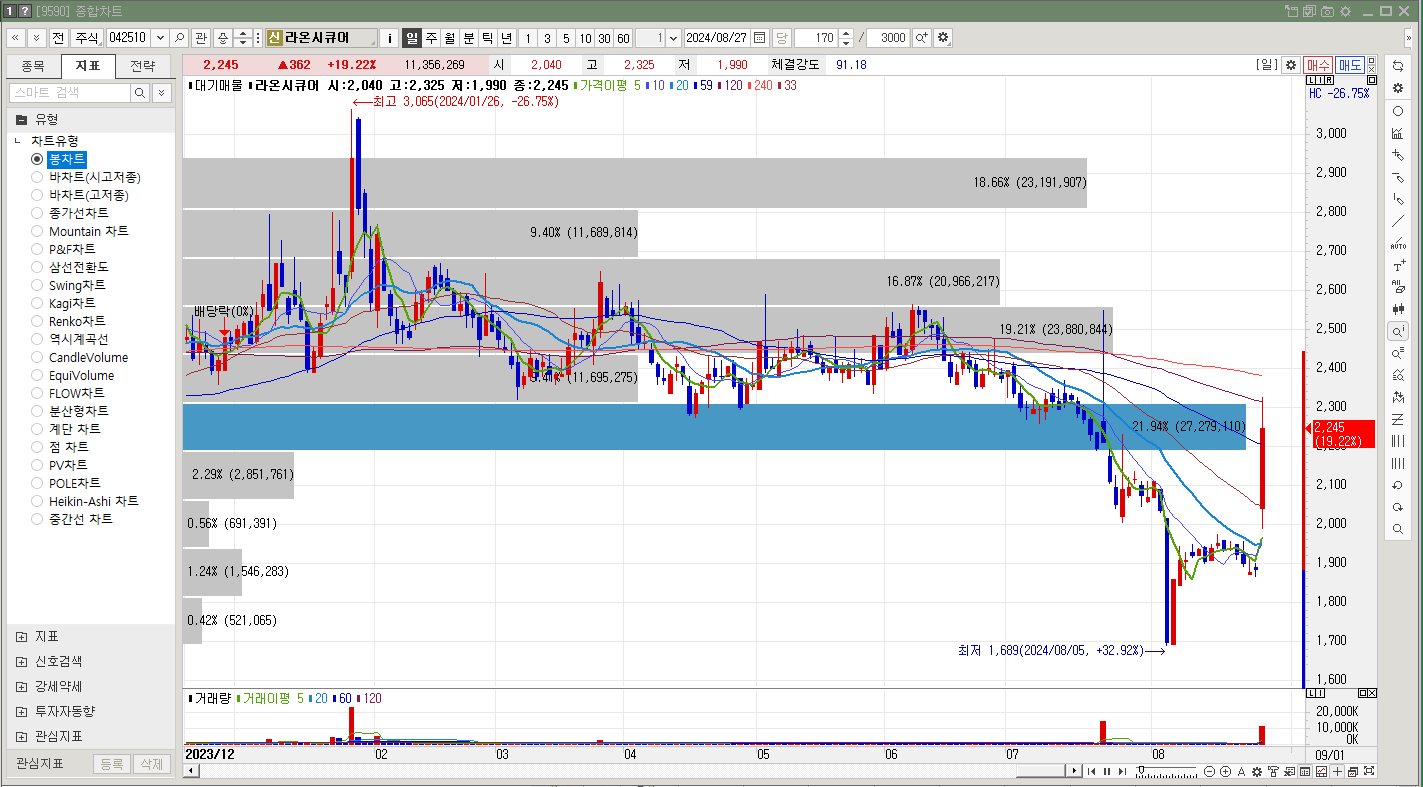Viewport: 1423px width, 787px height.
Task: Select the cross-line pencil drawing tool
Action: (1398, 155)
